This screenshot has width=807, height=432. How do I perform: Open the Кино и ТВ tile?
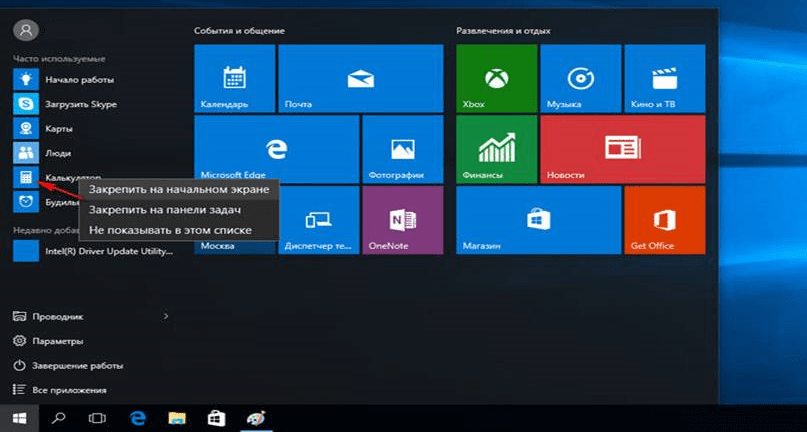click(x=663, y=79)
